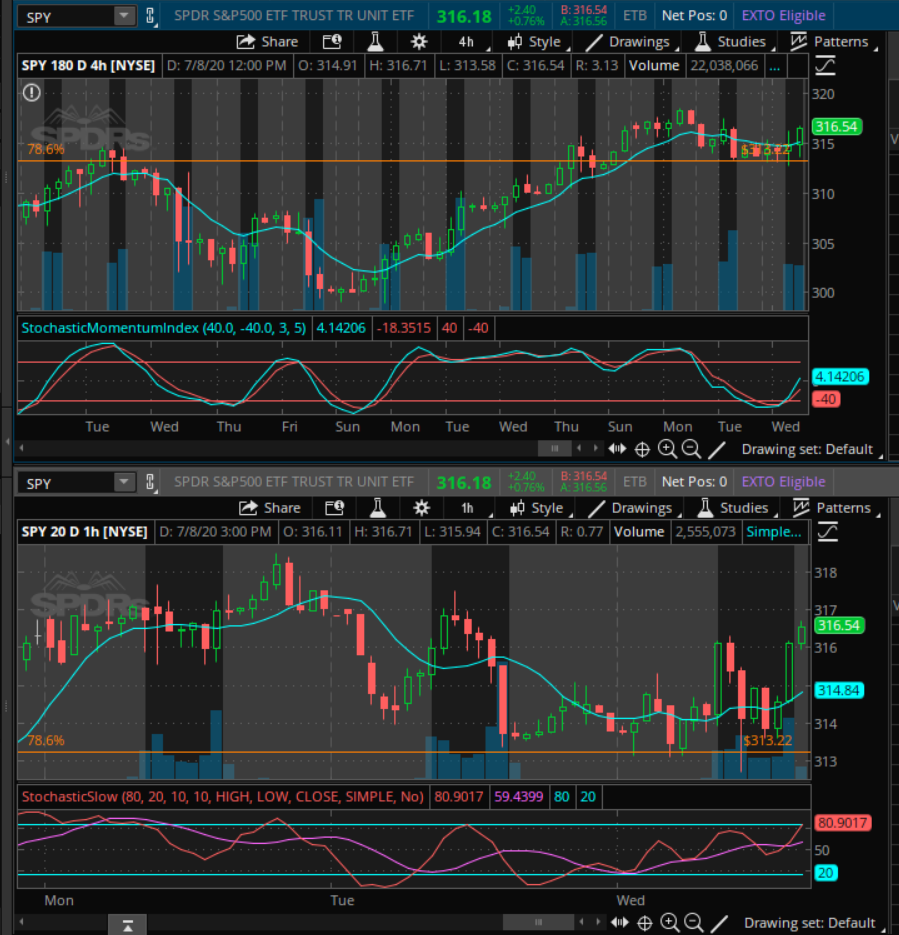Click the left panel collapse arrow on the window edge
The width and height of the screenshot is (899, 935).
tap(7, 442)
